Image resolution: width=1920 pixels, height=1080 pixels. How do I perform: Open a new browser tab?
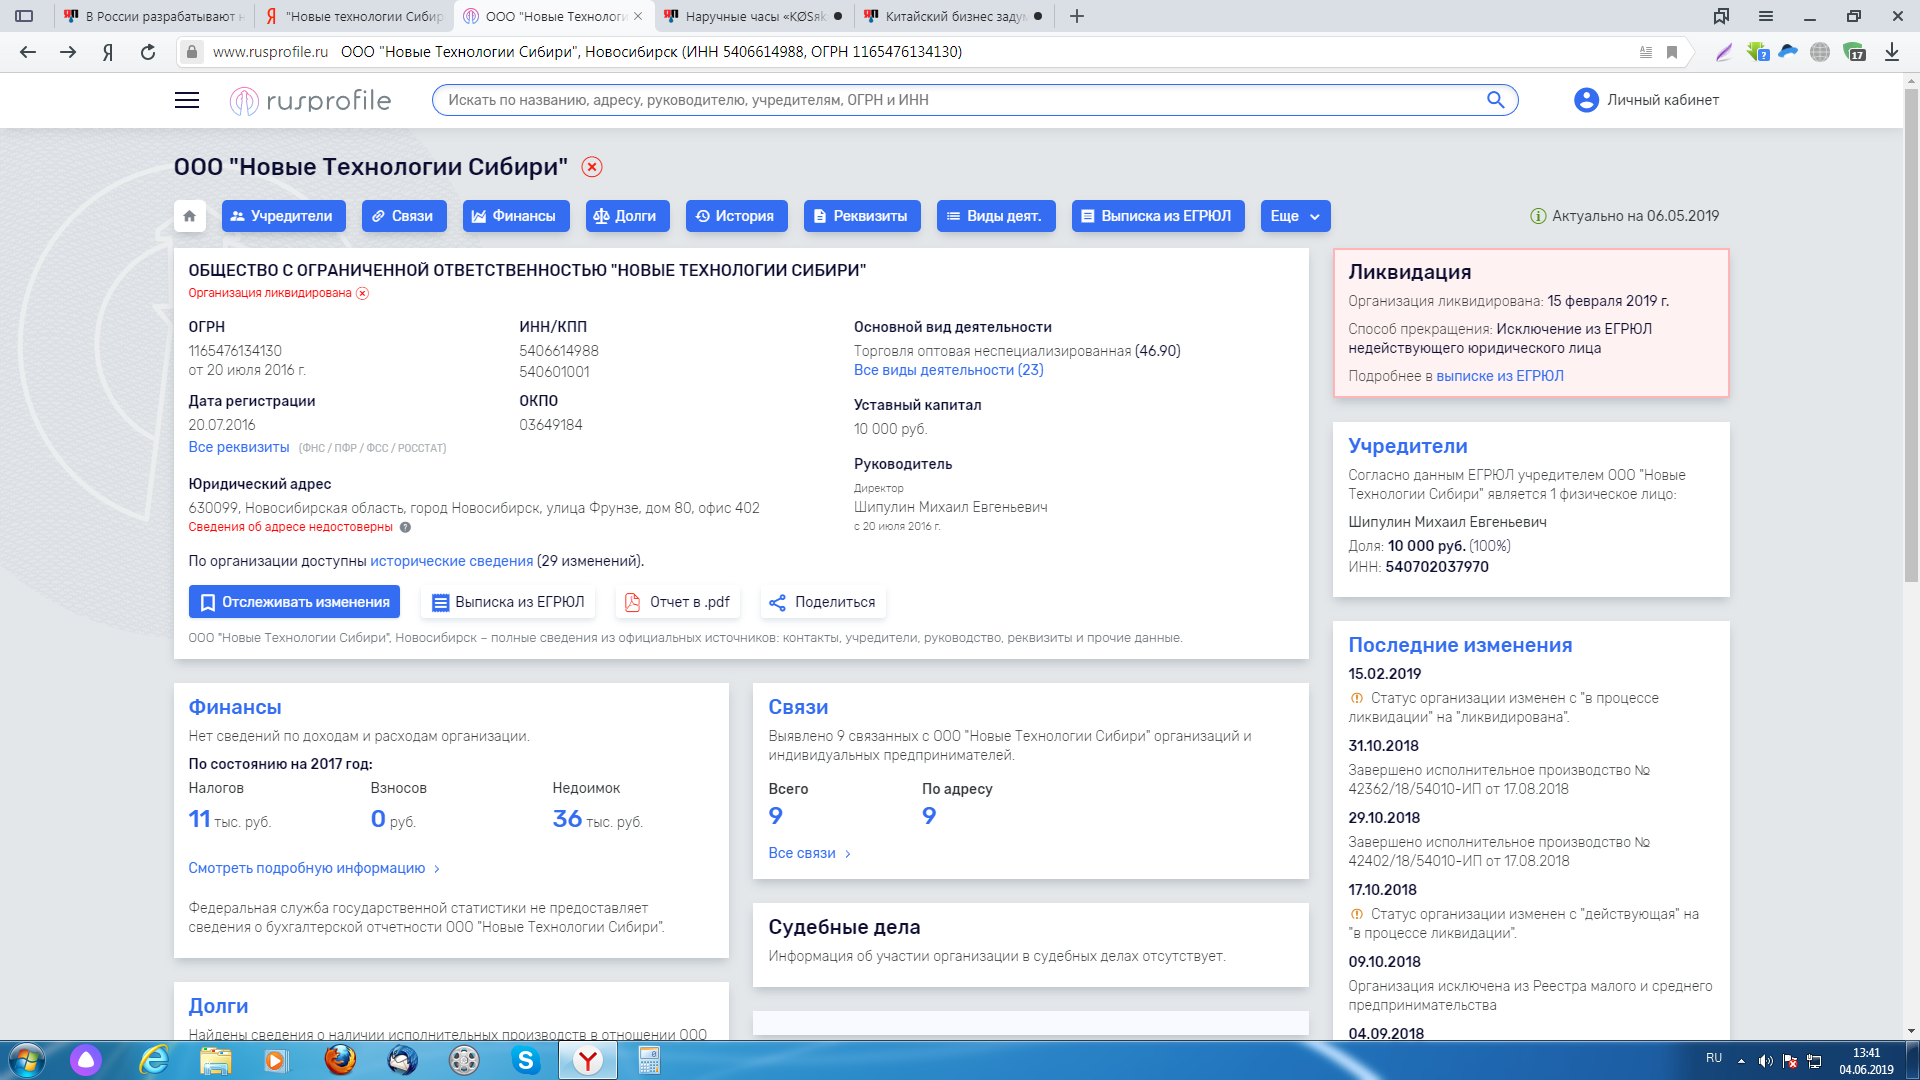1077,16
